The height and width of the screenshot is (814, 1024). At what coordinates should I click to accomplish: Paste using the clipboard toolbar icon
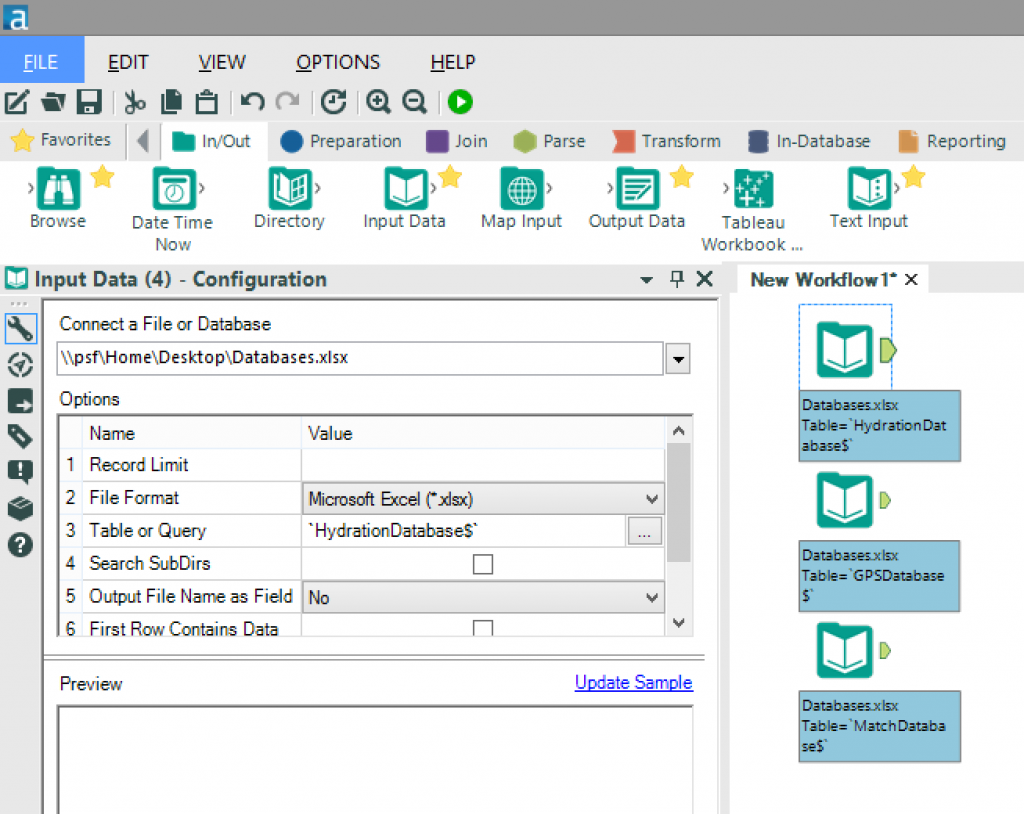tap(207, 102)
